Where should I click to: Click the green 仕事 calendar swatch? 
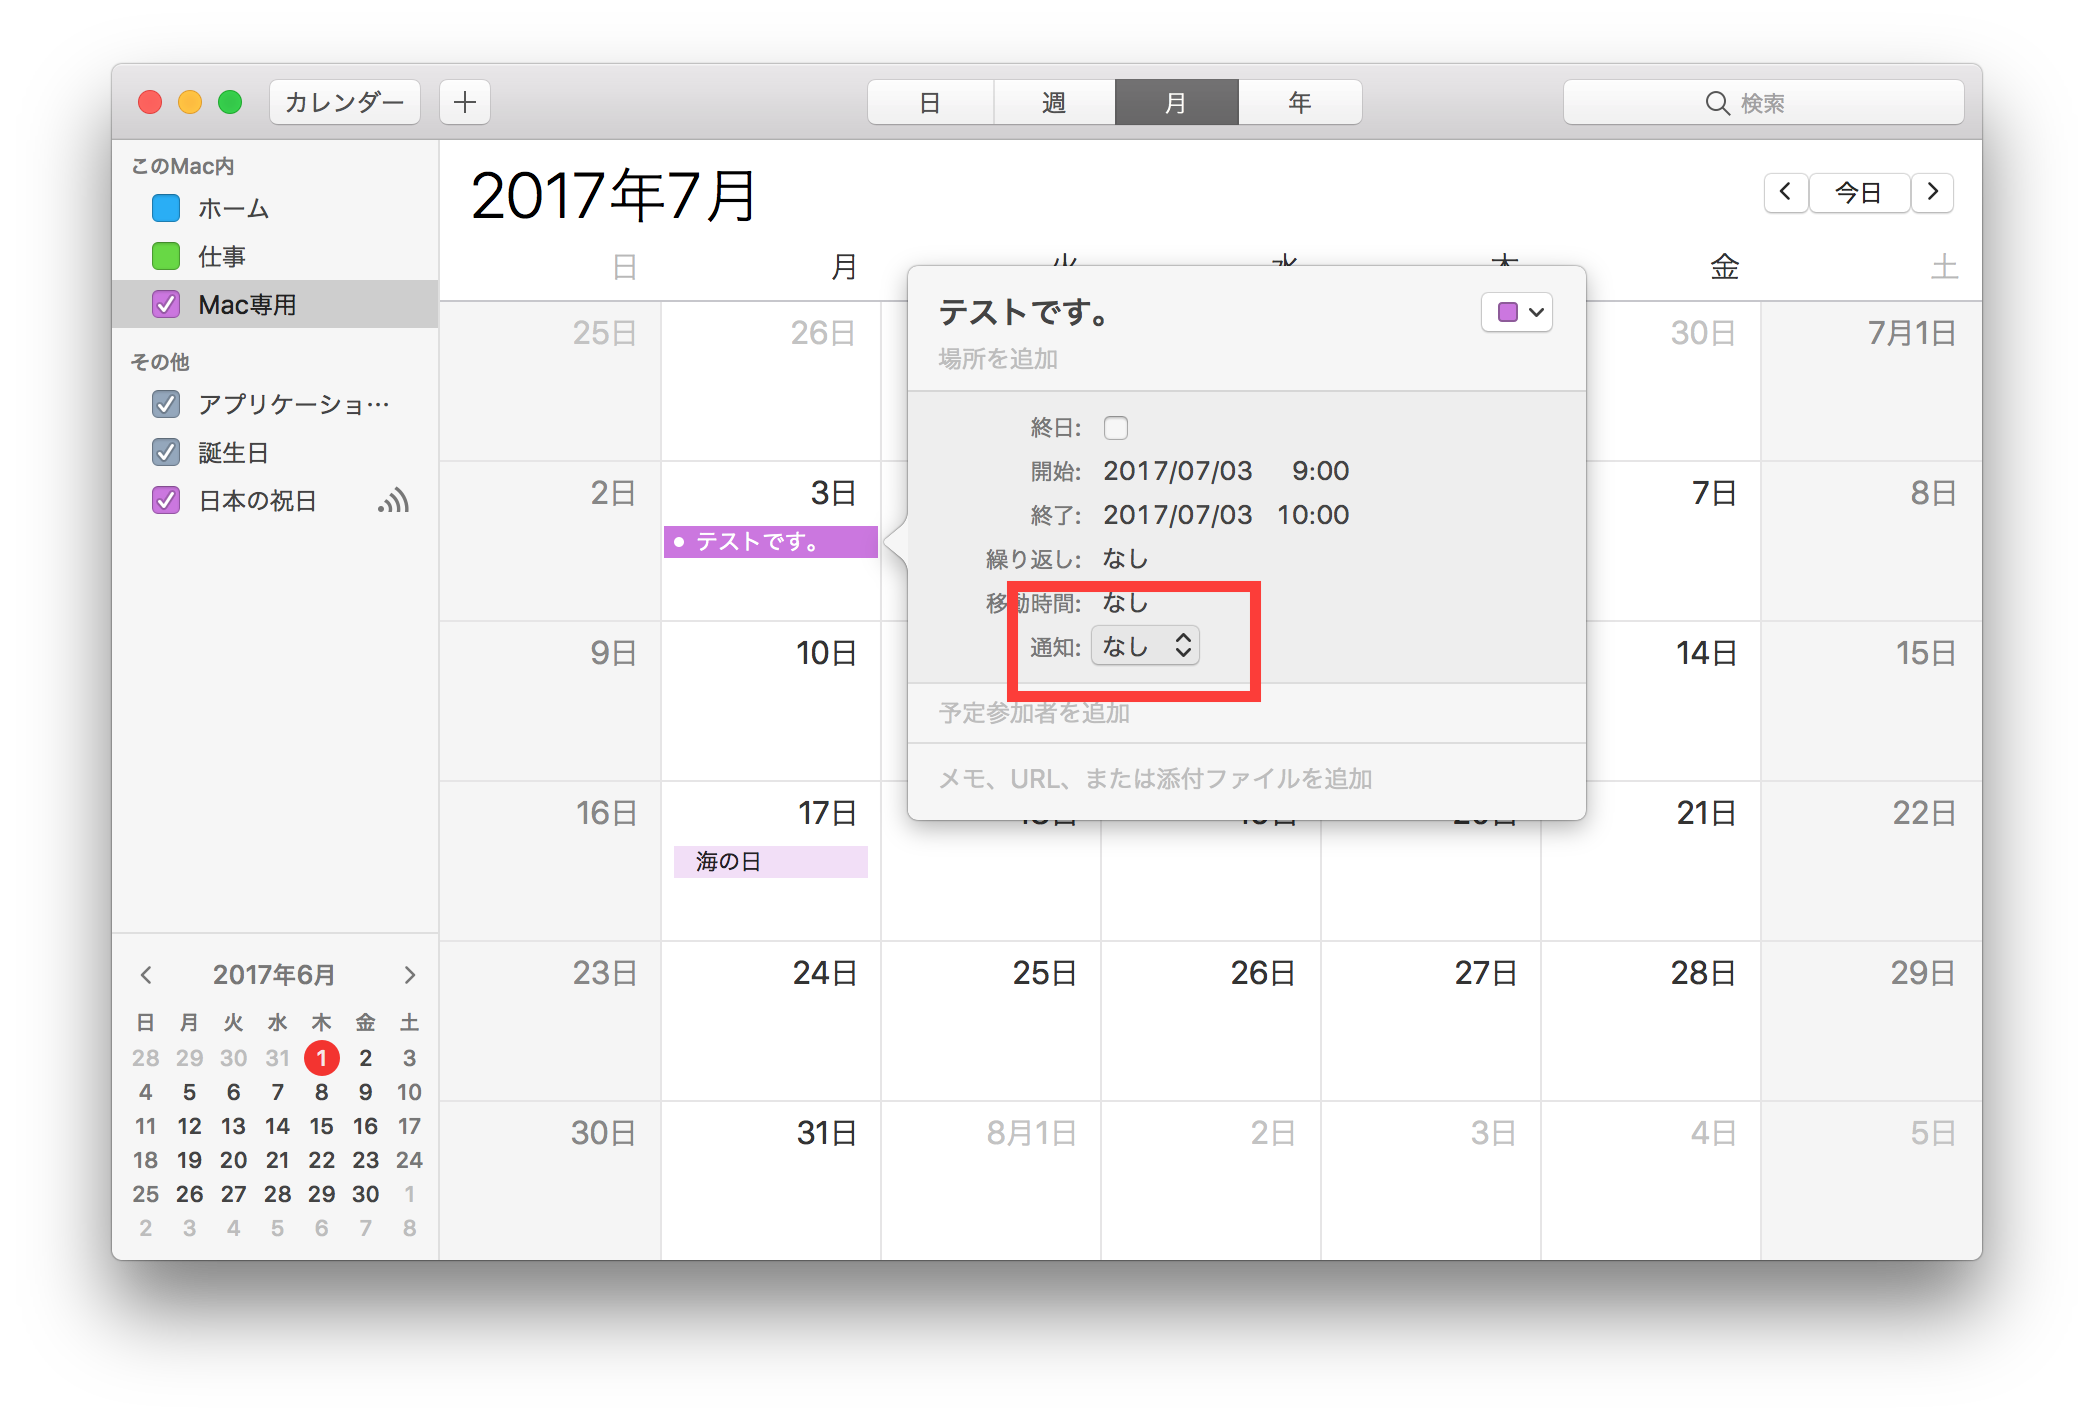pos(166,256)
